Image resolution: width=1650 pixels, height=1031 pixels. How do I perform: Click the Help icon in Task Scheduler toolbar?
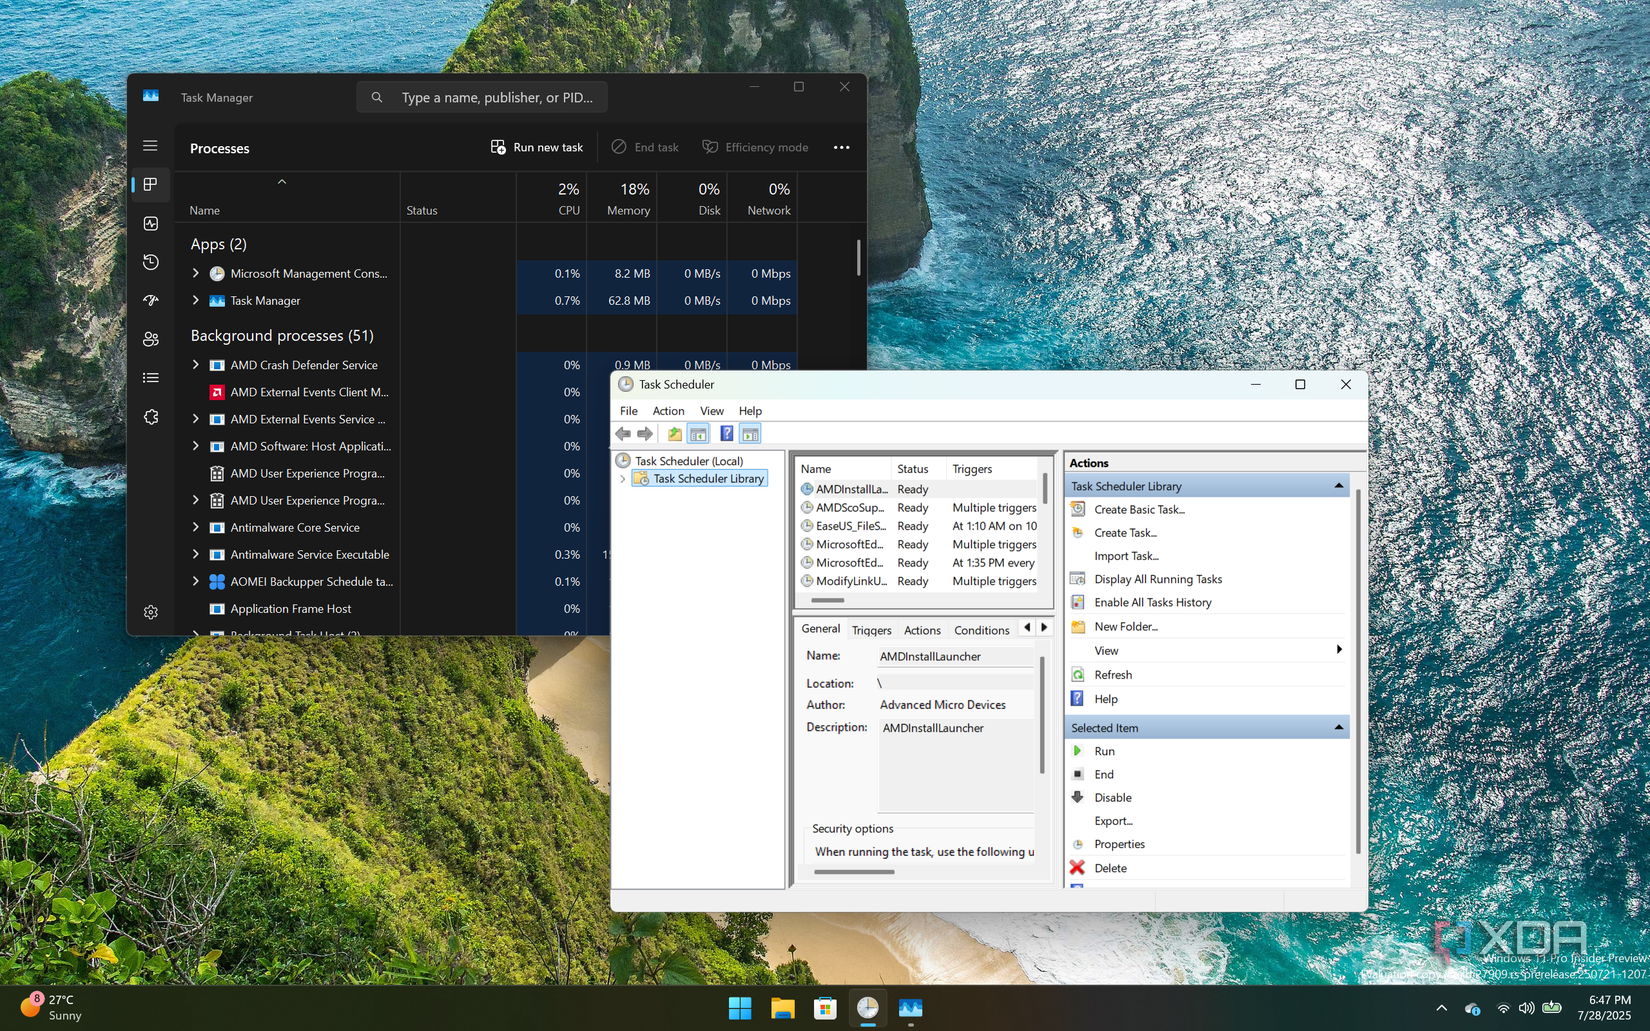pos(726,433)
